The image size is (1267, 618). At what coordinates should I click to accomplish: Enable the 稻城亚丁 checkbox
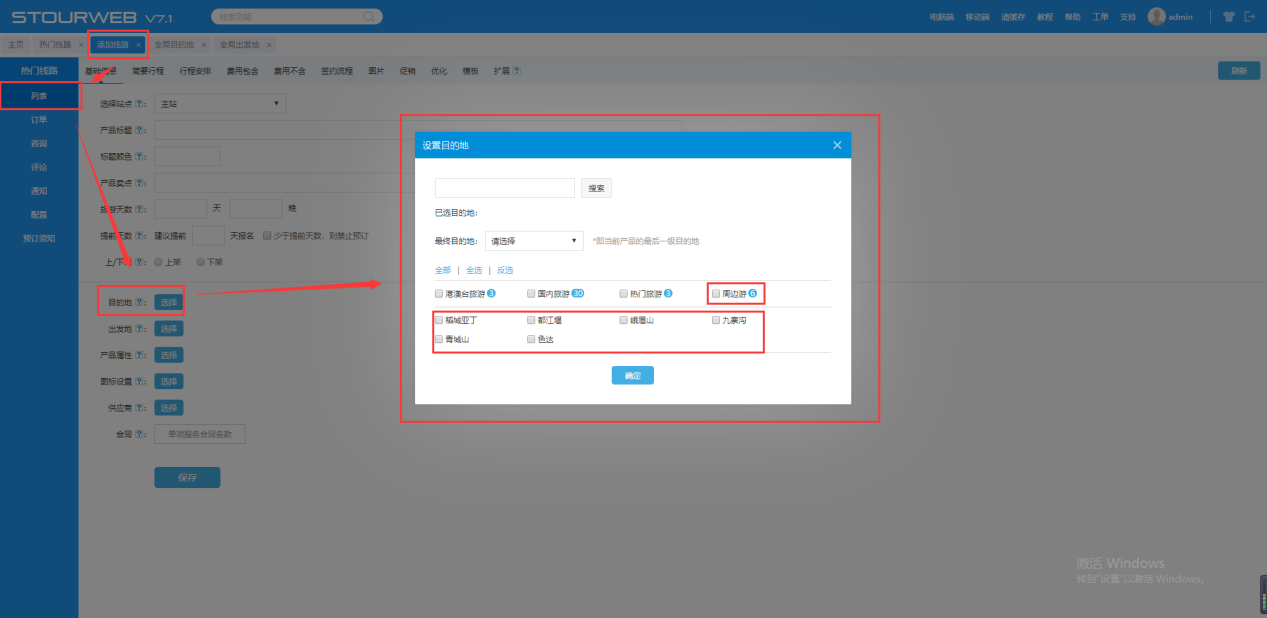click(438, 321)
